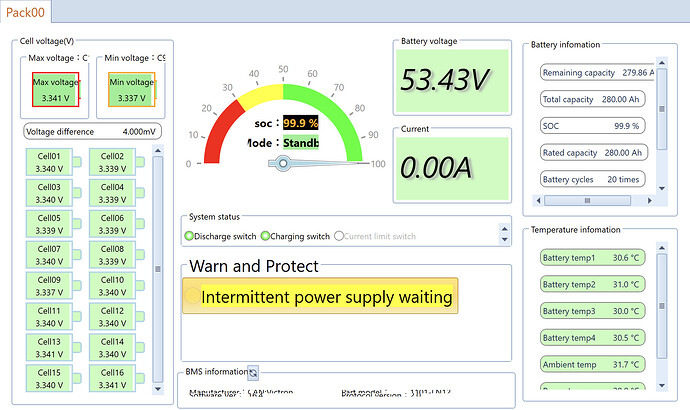Click the Voltage difference 4.000mV field

92,132
